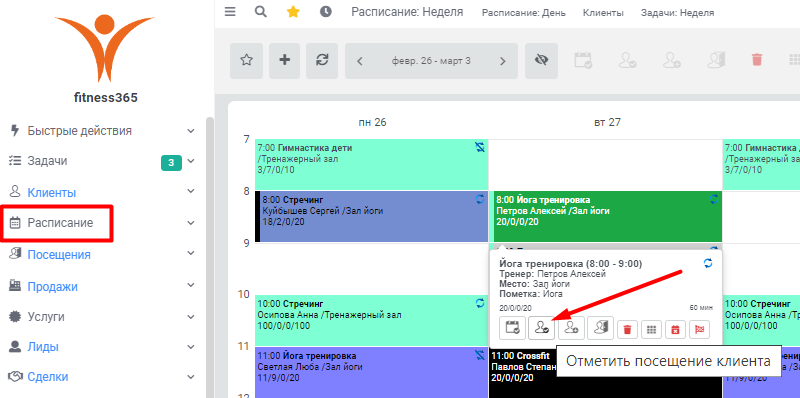The height and width of the screenshot is (398, 800).
Task: Click date range февр. 26 - март 3
Action: coord(431,61)
